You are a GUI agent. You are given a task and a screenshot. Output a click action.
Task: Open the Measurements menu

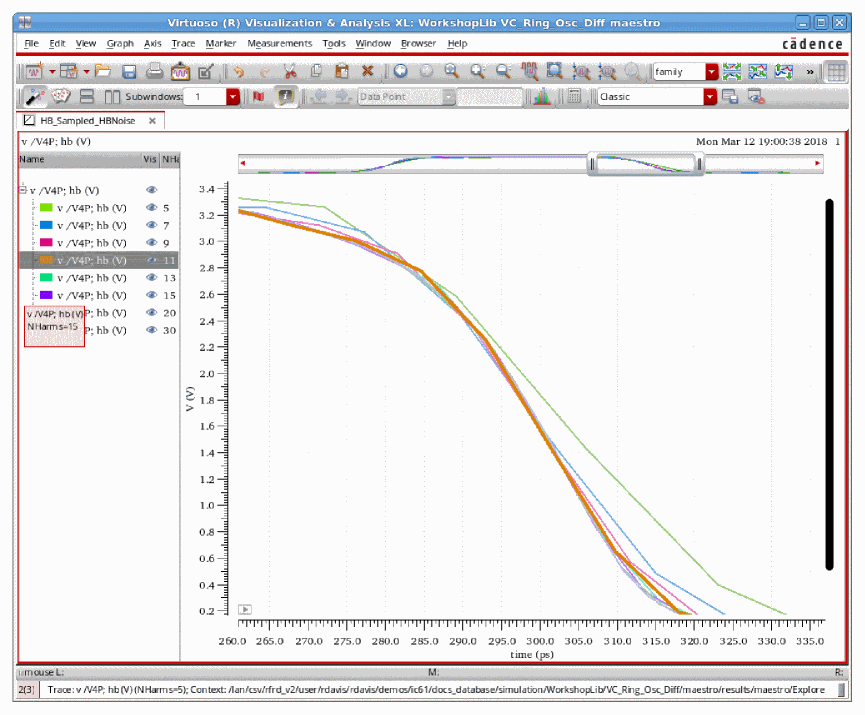tap(280, 44)
